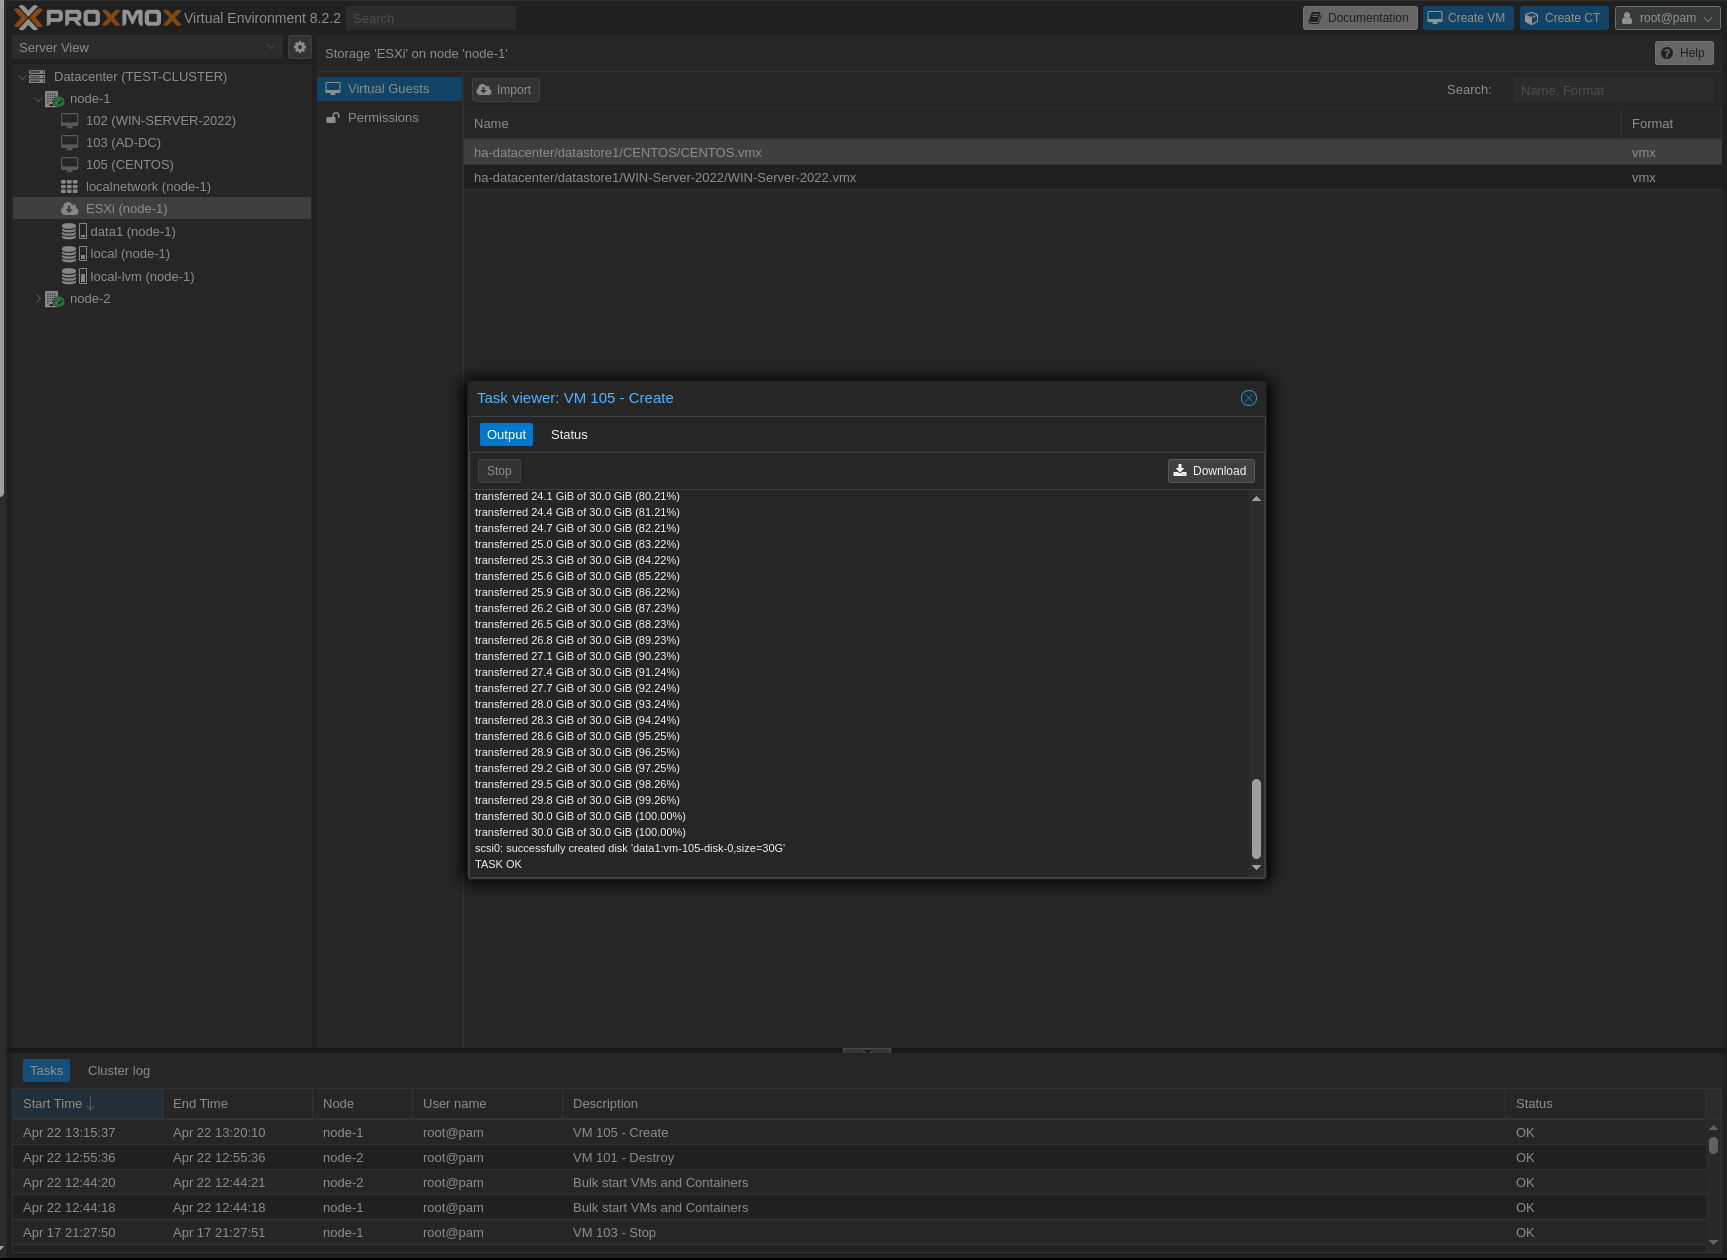Click the Import button
The width and height of the screenshot is (1727, 1260).
pos(505,90)
